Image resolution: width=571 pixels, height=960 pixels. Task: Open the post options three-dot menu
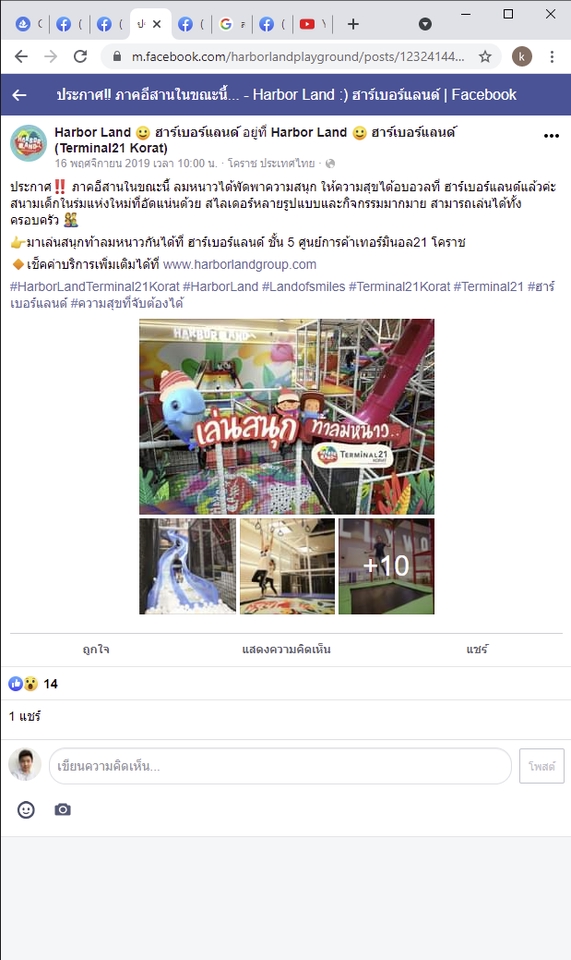[x=551, y=136]
